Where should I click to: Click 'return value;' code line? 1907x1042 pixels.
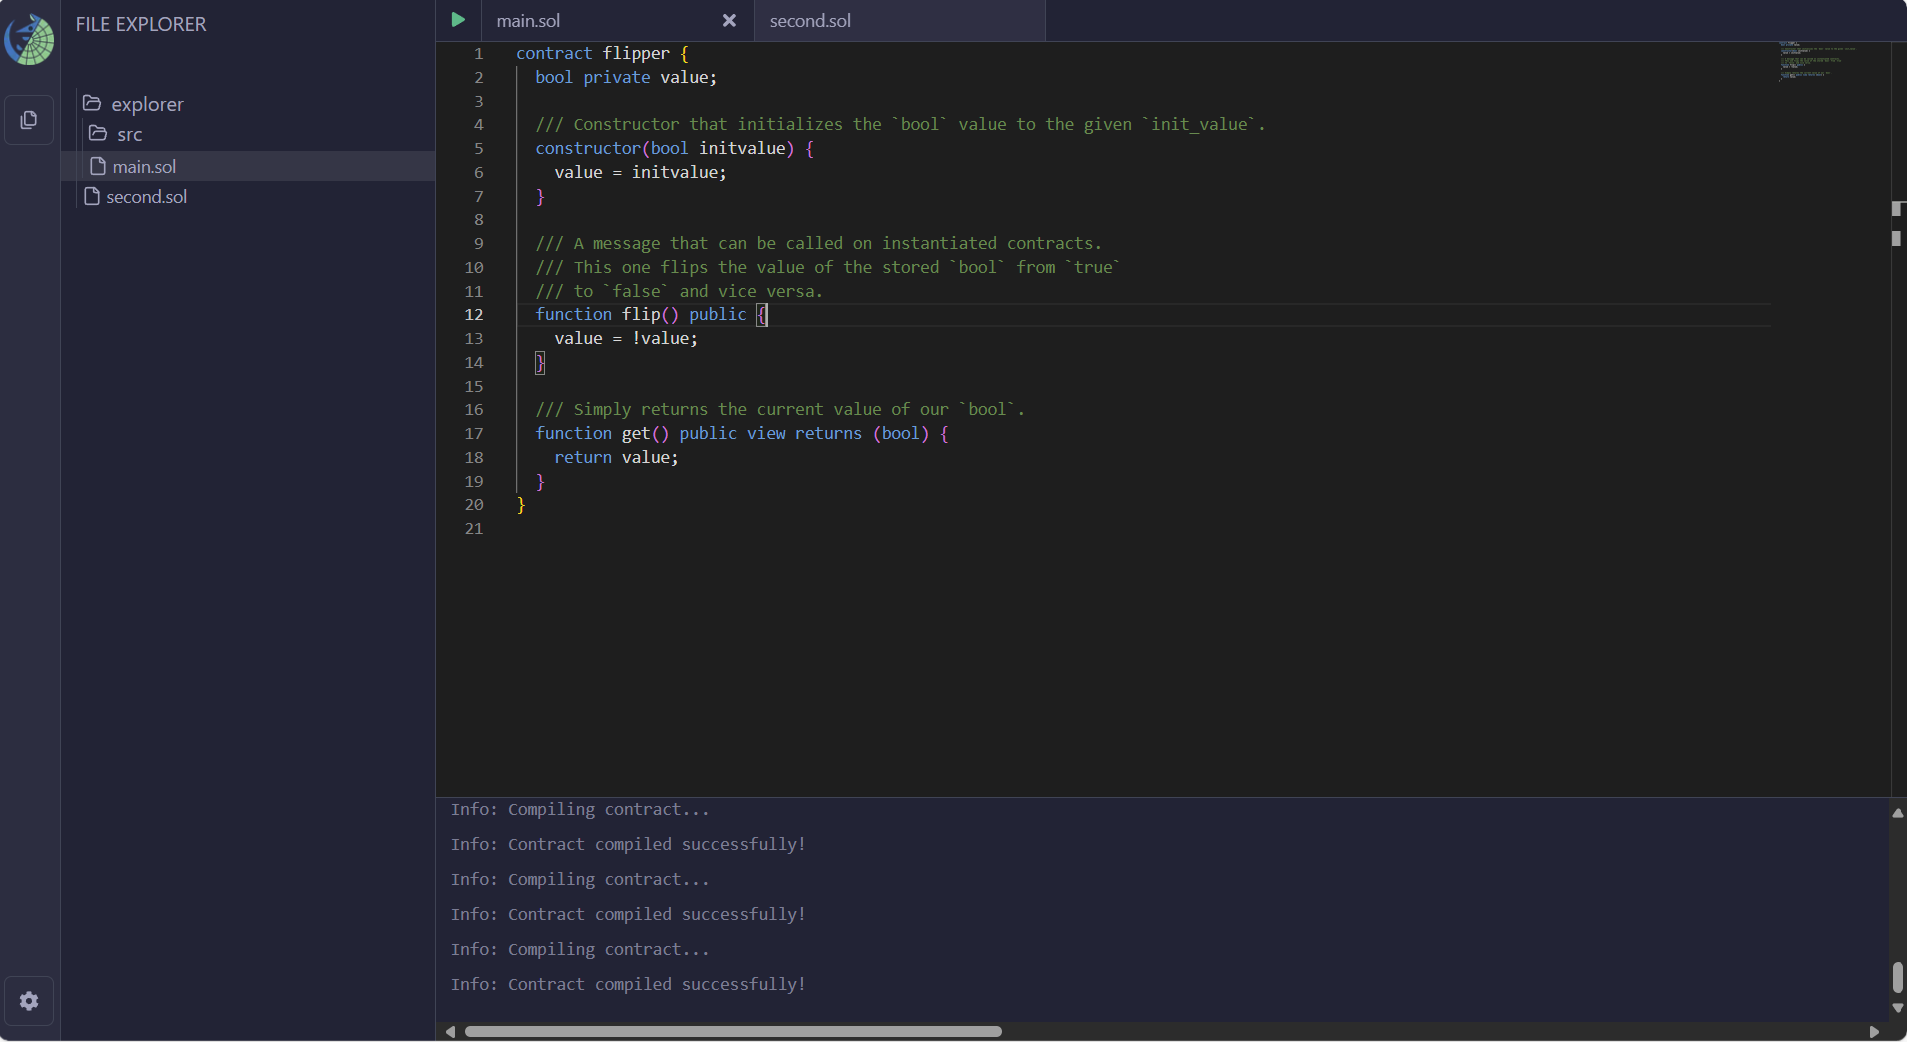(616, 457)
